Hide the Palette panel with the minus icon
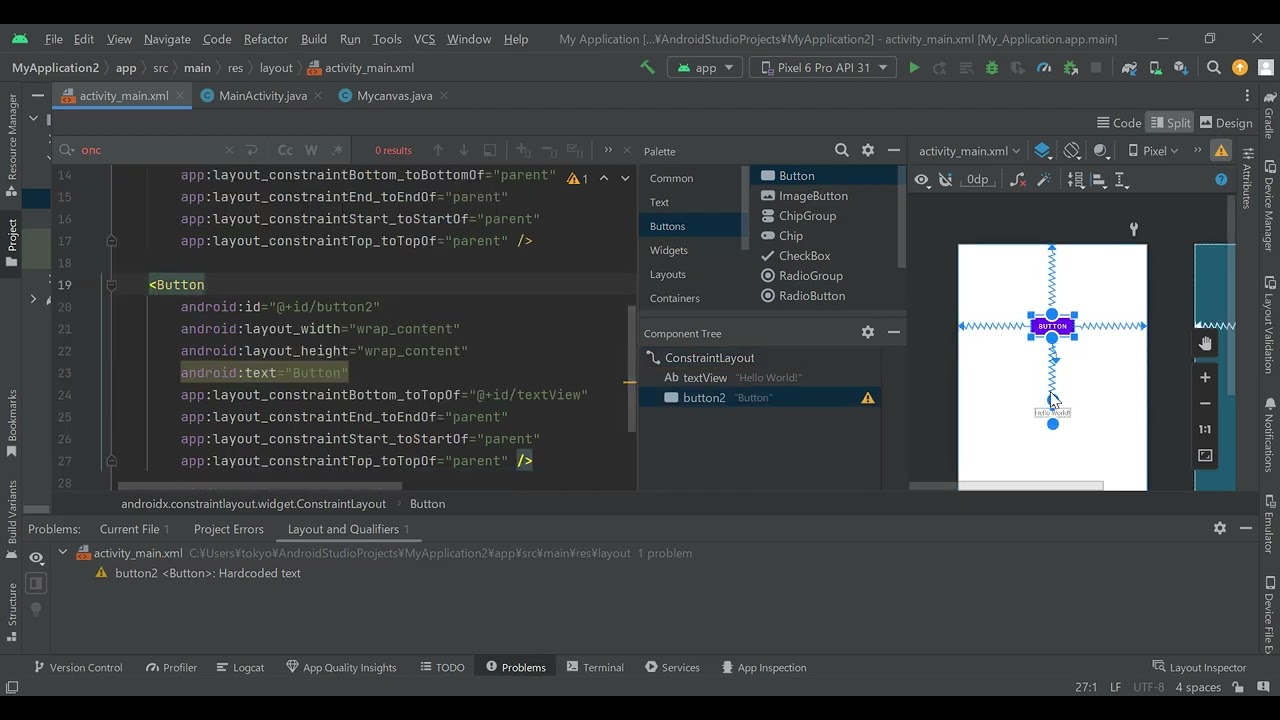The width and height of the screenshot is (1280, 720). [894, 150]
